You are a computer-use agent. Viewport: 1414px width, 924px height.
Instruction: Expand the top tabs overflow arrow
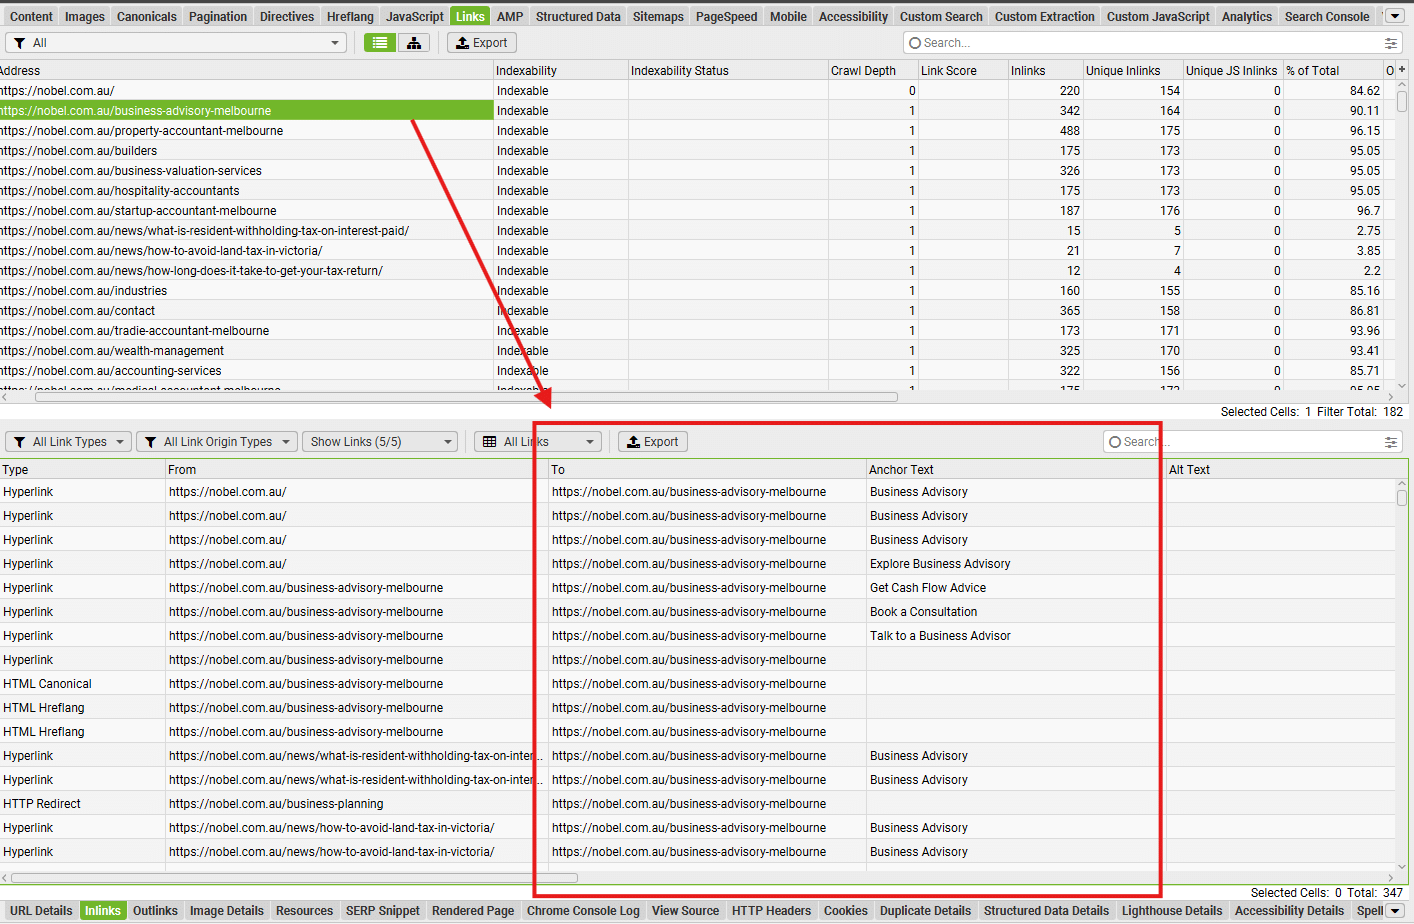[x=1395, y=16]
